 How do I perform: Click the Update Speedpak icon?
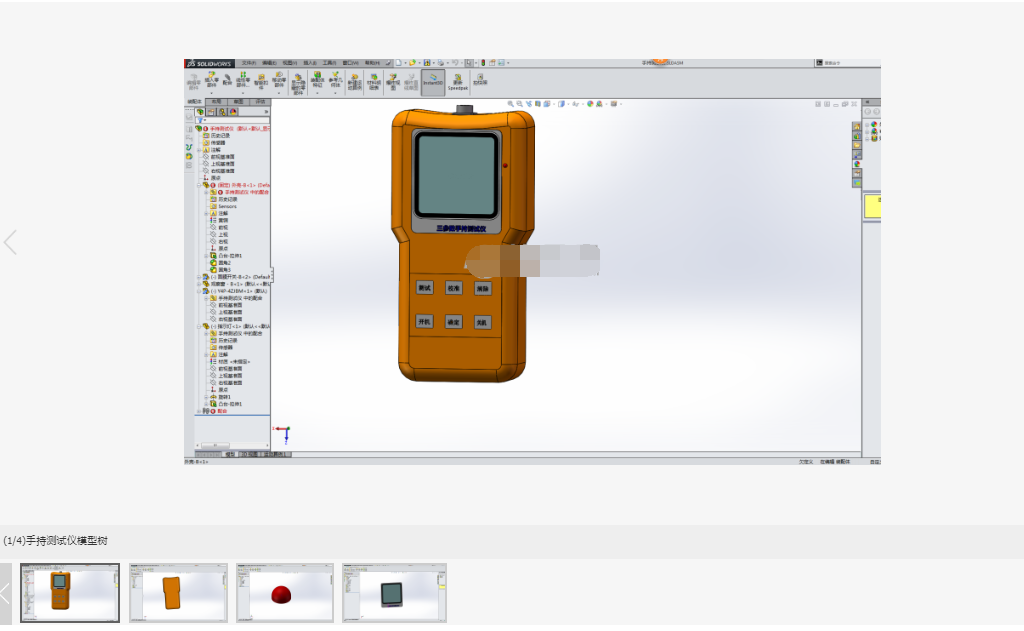pos(458,80)
